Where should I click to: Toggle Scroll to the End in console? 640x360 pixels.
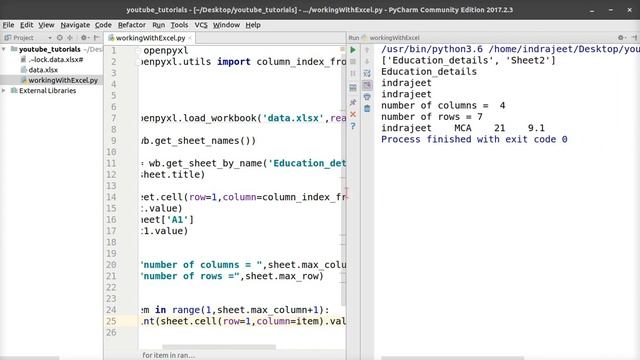click(x=367, y=85)
